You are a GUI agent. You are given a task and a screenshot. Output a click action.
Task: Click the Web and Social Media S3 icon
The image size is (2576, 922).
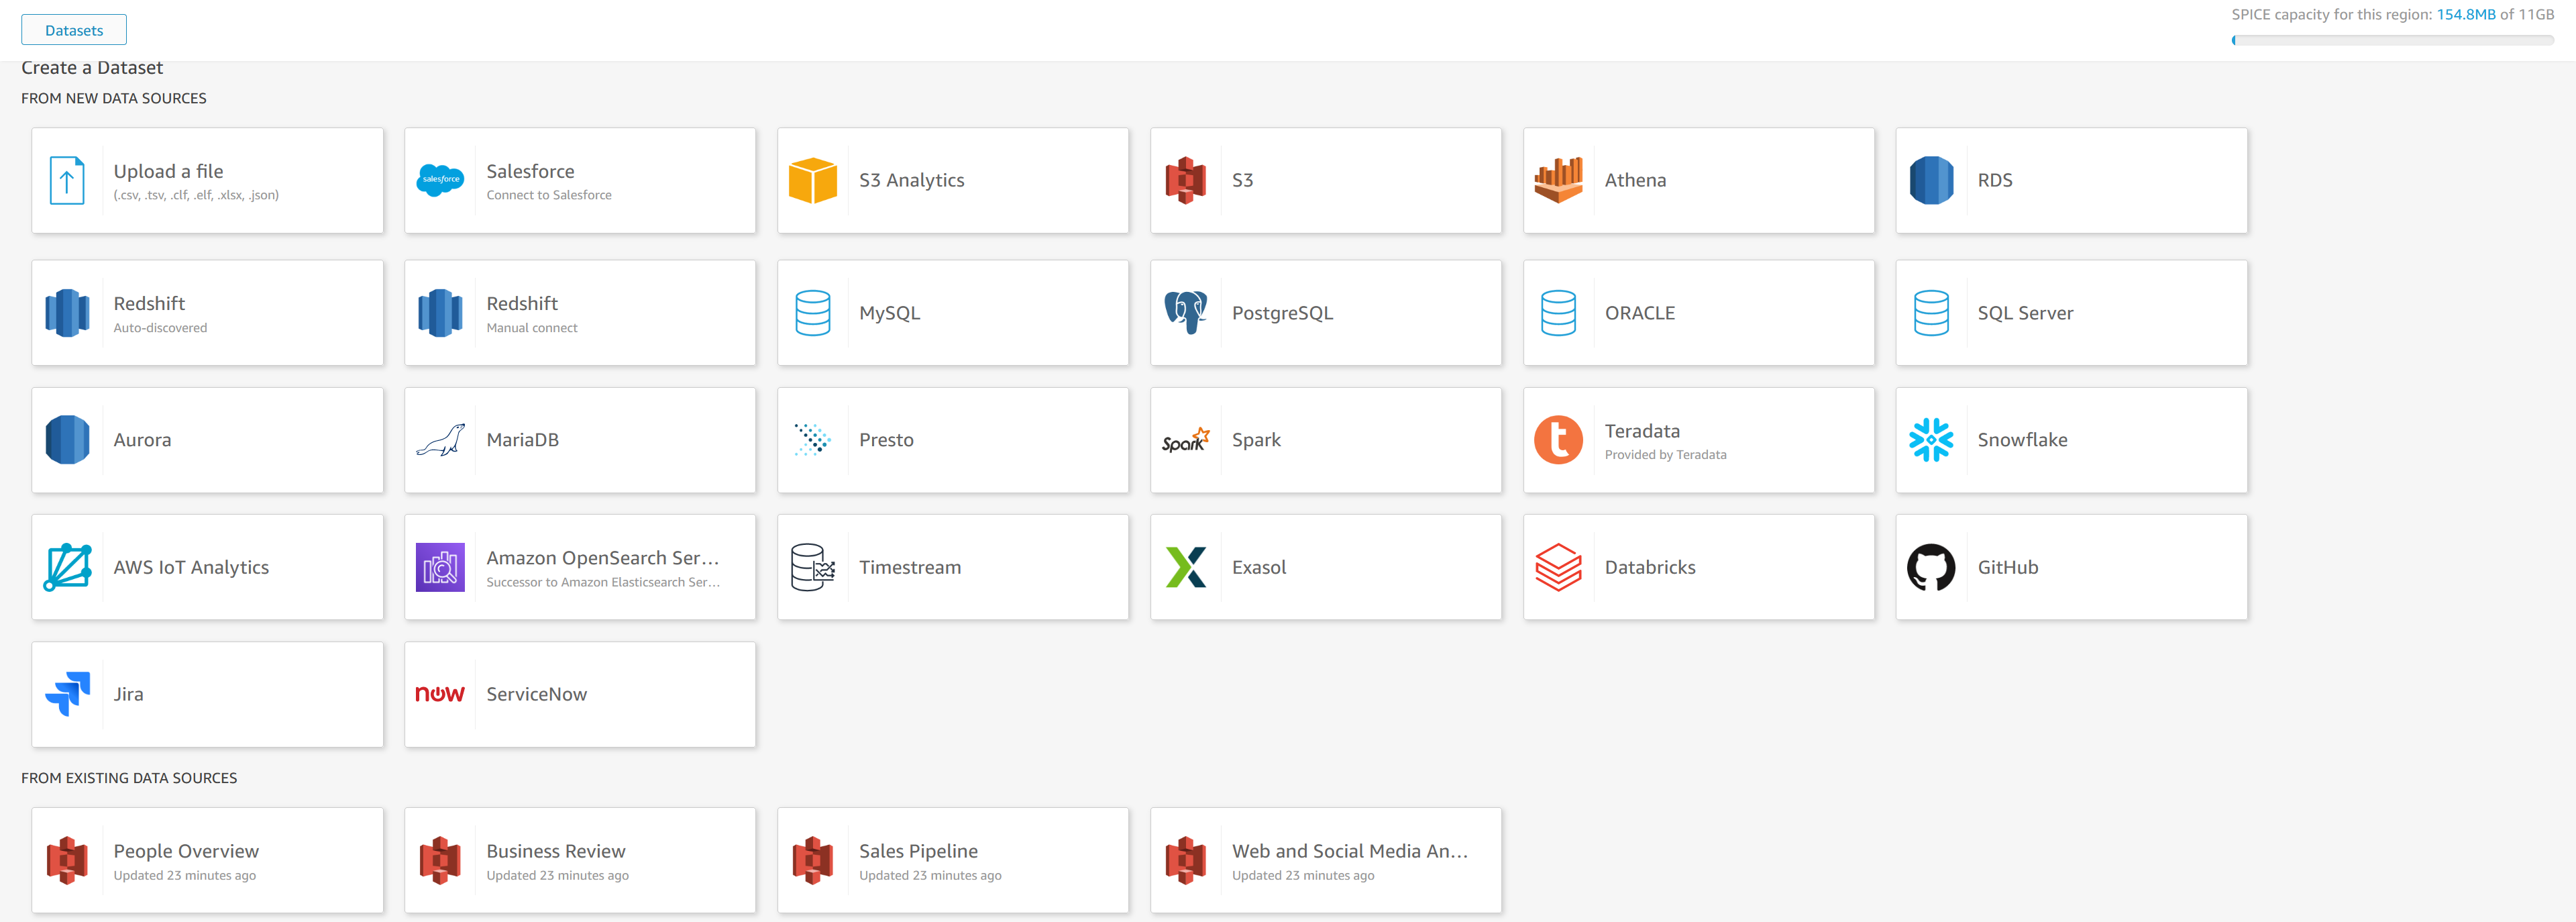(1186, 861)
